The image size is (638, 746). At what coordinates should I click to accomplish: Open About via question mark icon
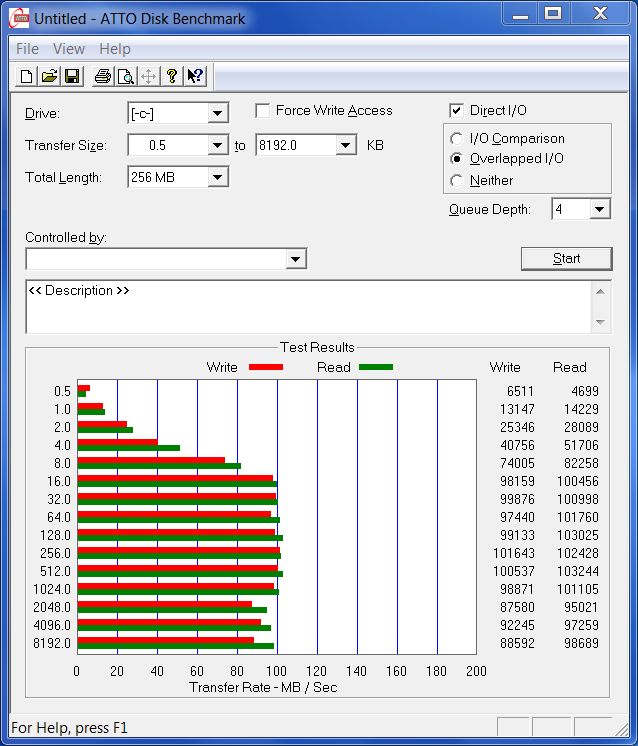tap(172, 76)
